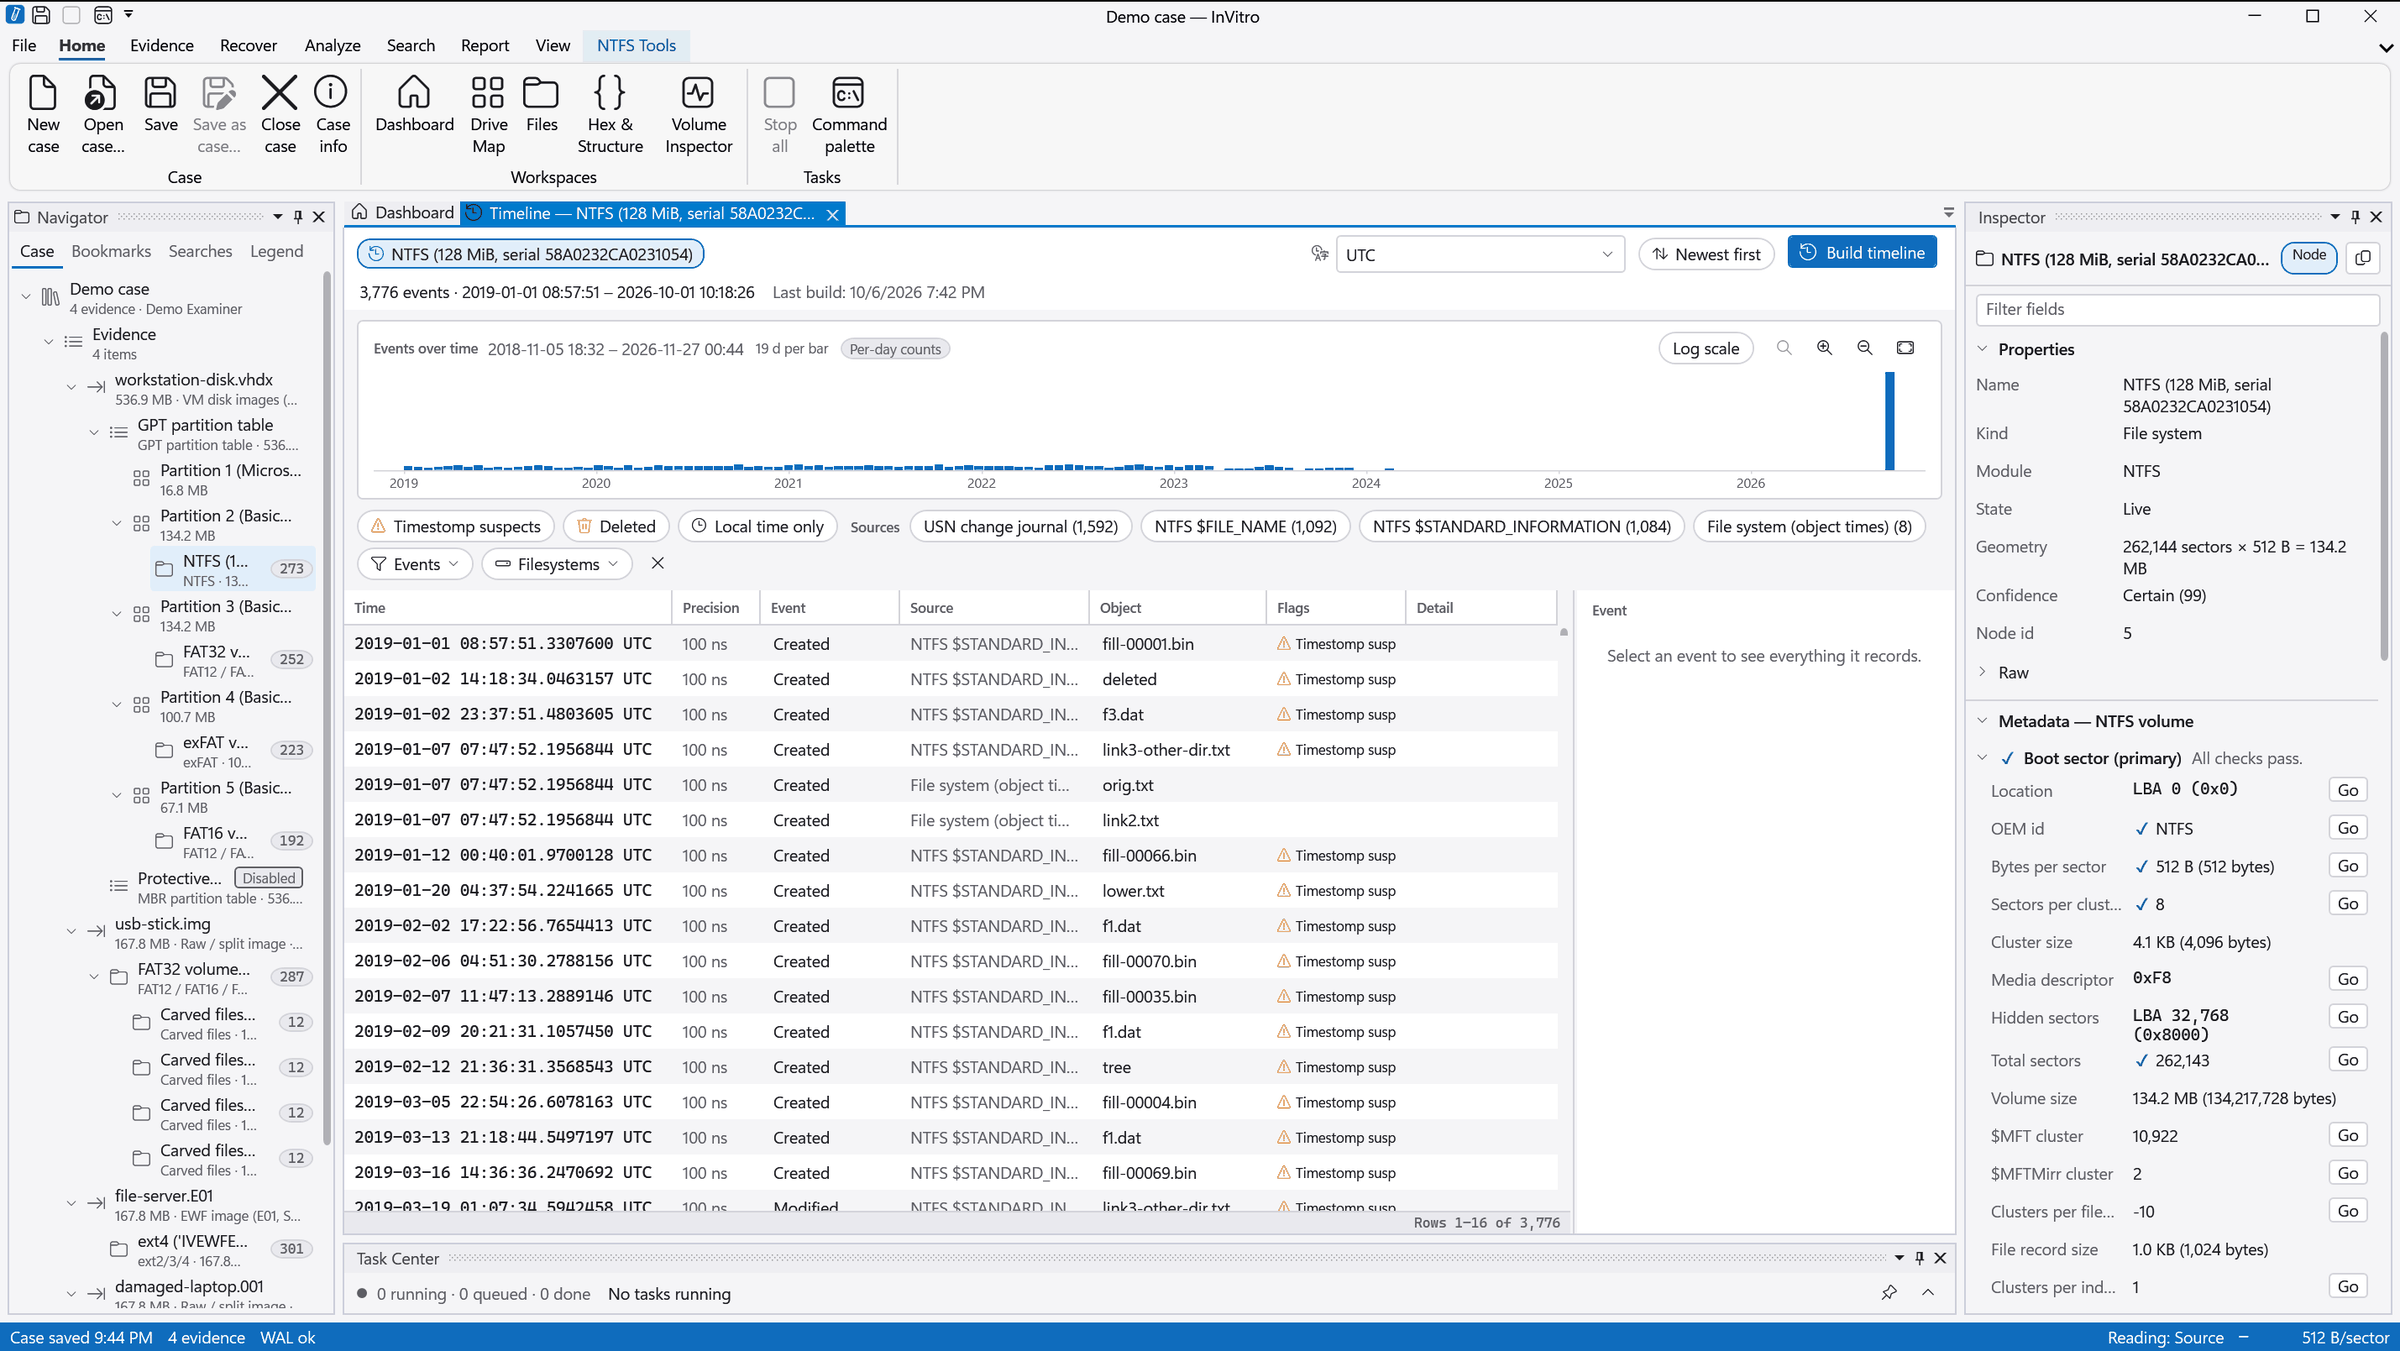Clear the active event filters
Viewport: 2400px width, 1351px height.
[x=657, y=563]
